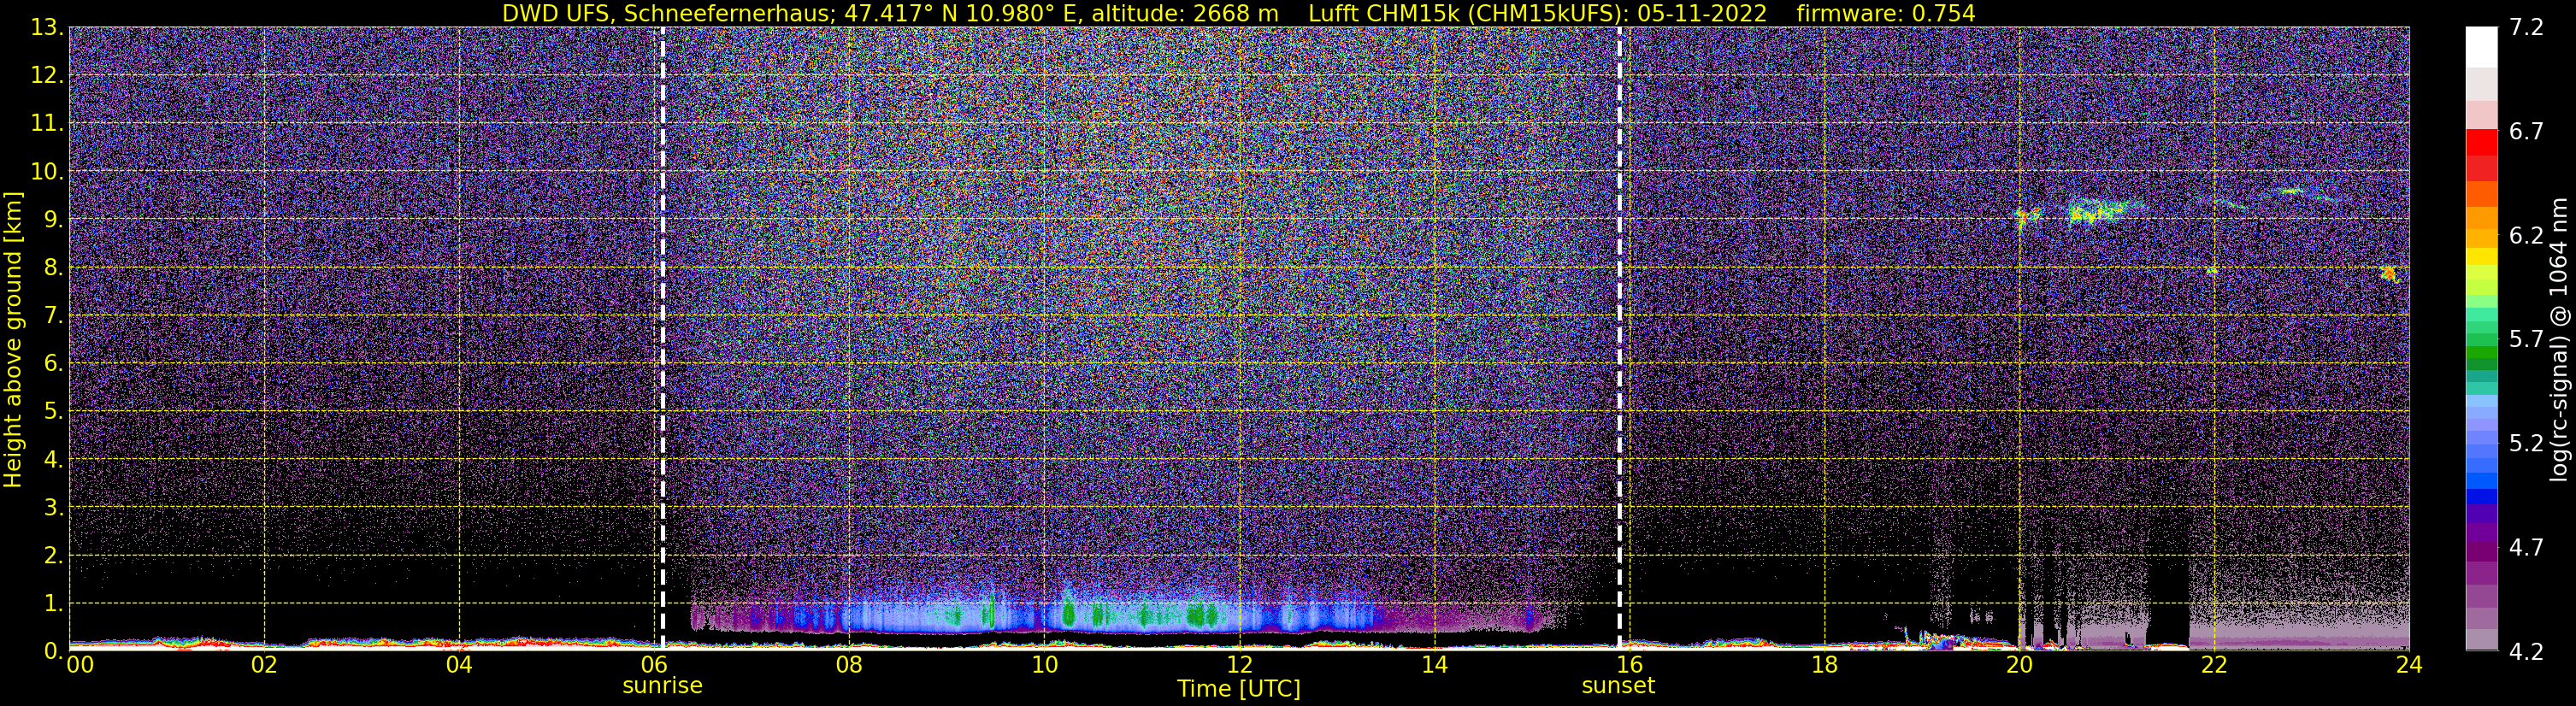Click the colorbar title 'log(rc-signal) @ 1064 nm'
The height and width of the screenshot is (706, 2576).
point(2559,339)
